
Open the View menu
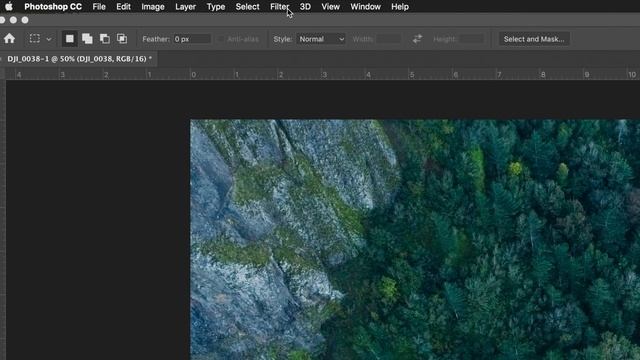331,7
